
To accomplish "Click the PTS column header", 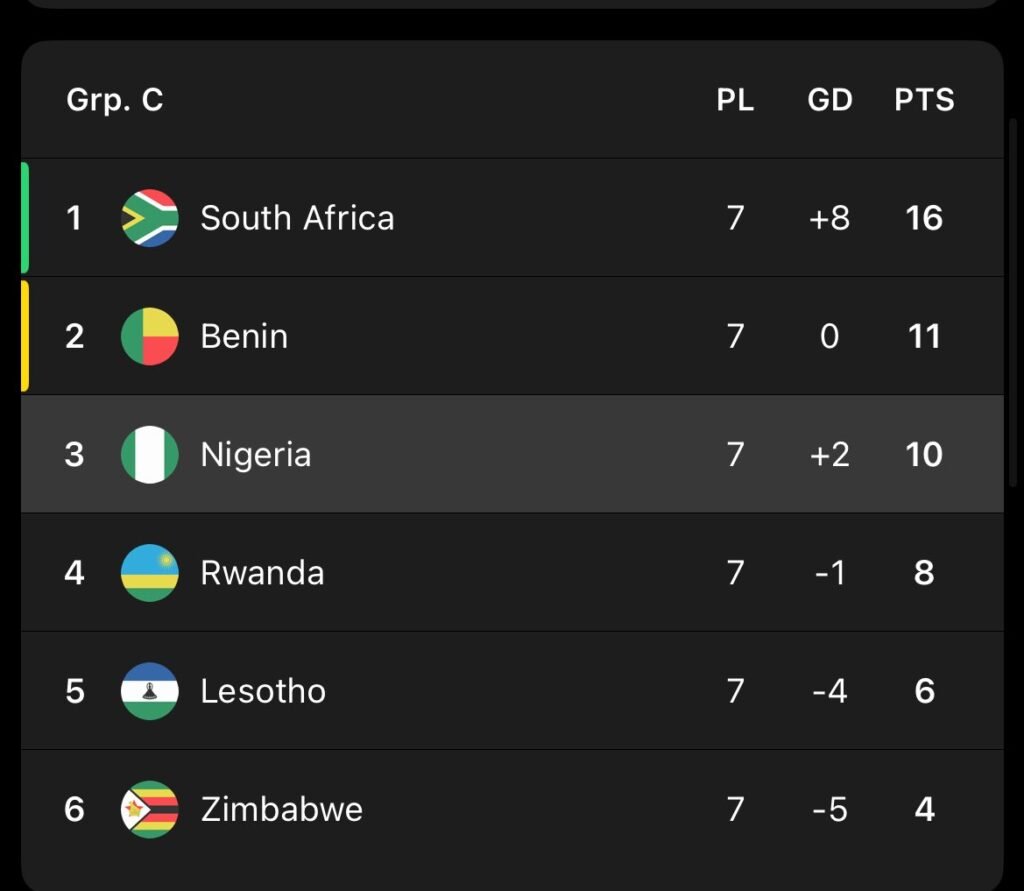I will point(924,100).
